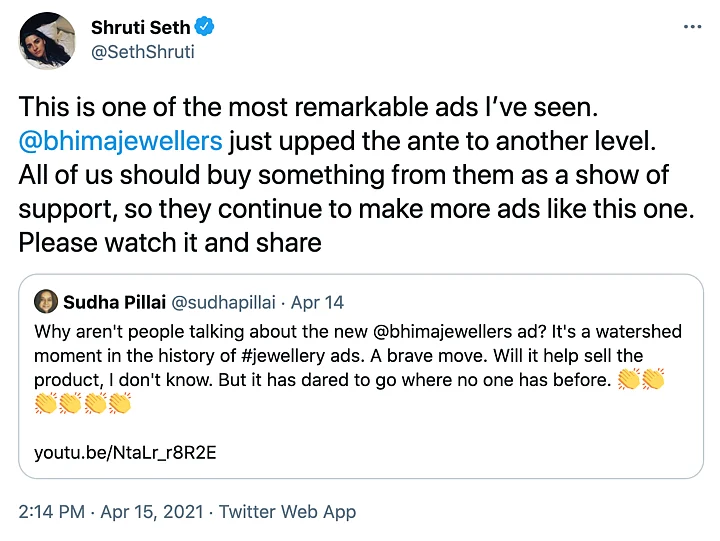Viewport: 720px width, 541px height.
Task: Click Shruti Seth's profile picture
Action: click(x=47, y=41)
